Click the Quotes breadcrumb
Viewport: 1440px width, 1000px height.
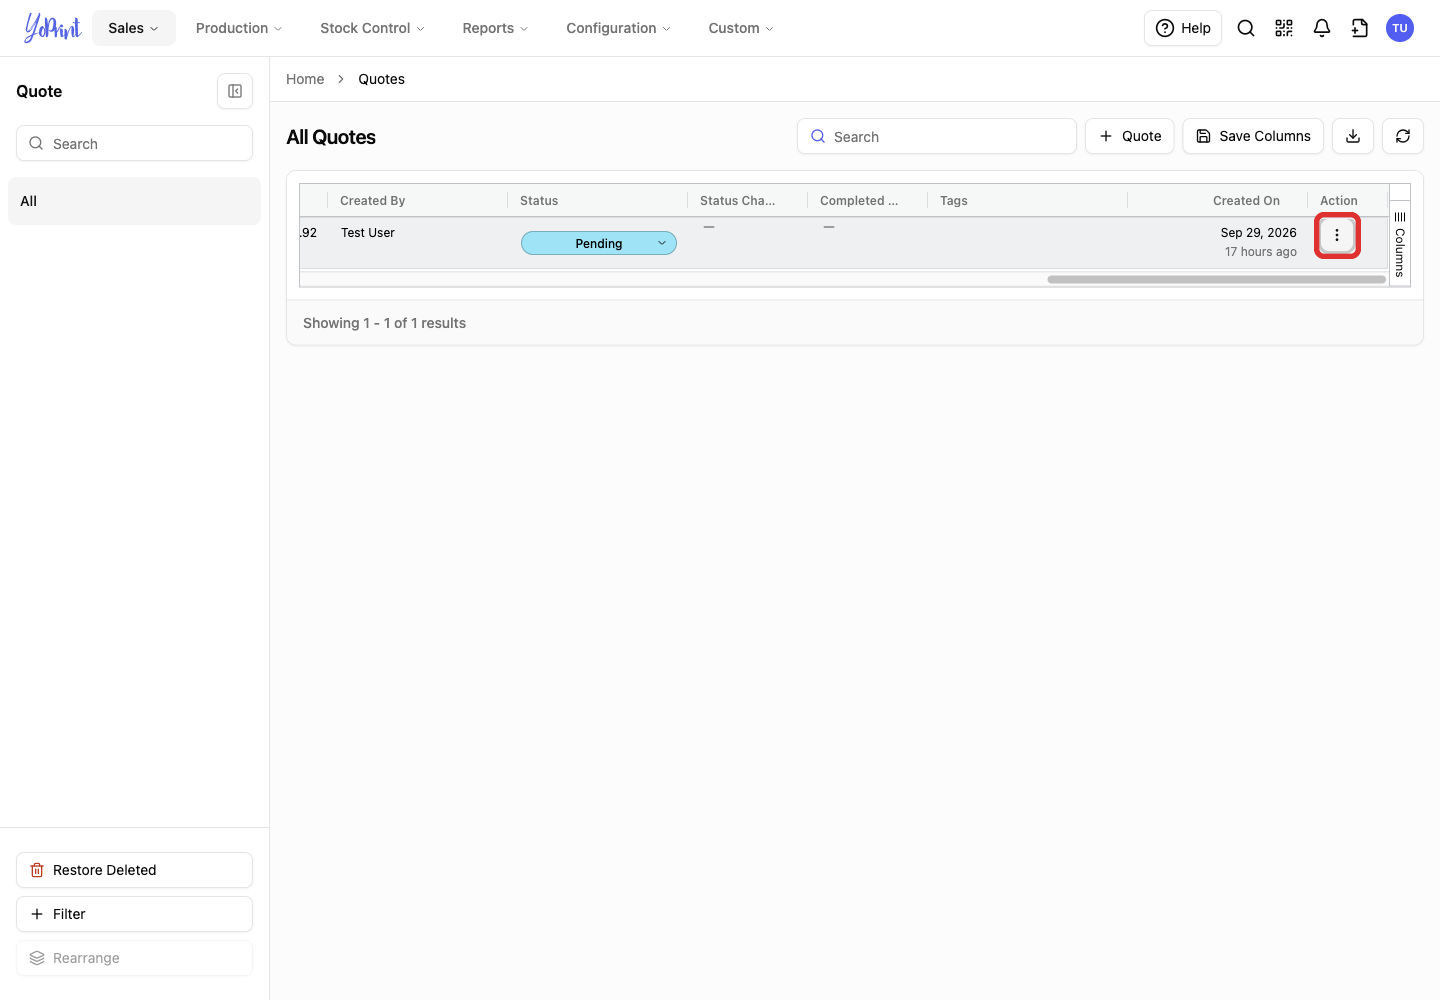click(381, 79)
